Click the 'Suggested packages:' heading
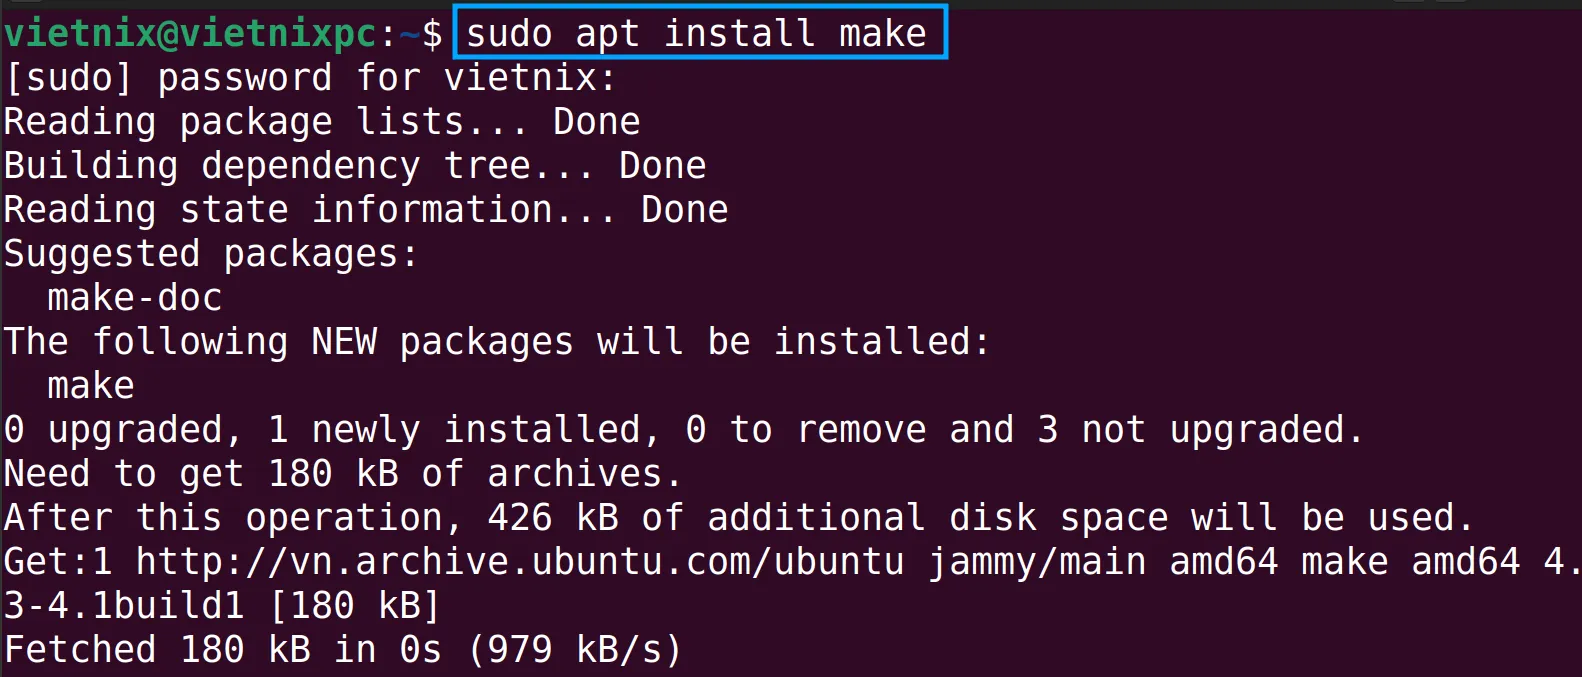Image resolution: width=1582 pixels, height=677 pixels. pos(210,254)
